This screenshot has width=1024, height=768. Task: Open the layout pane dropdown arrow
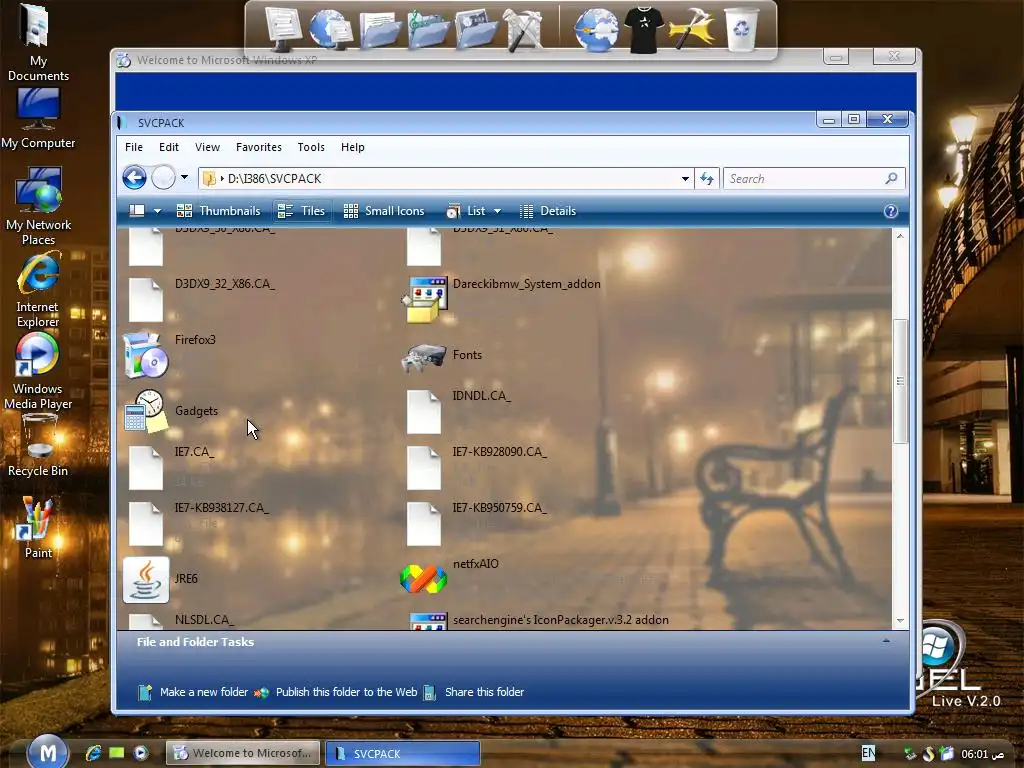157,211
